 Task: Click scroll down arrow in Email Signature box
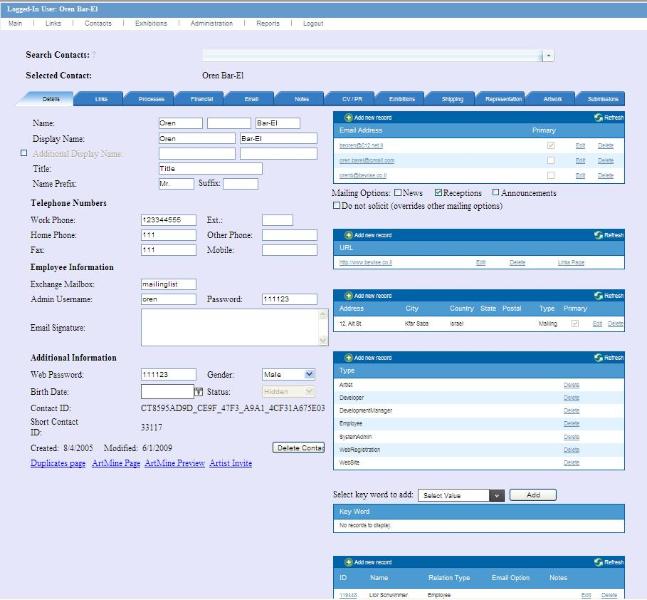pos(323,340)
